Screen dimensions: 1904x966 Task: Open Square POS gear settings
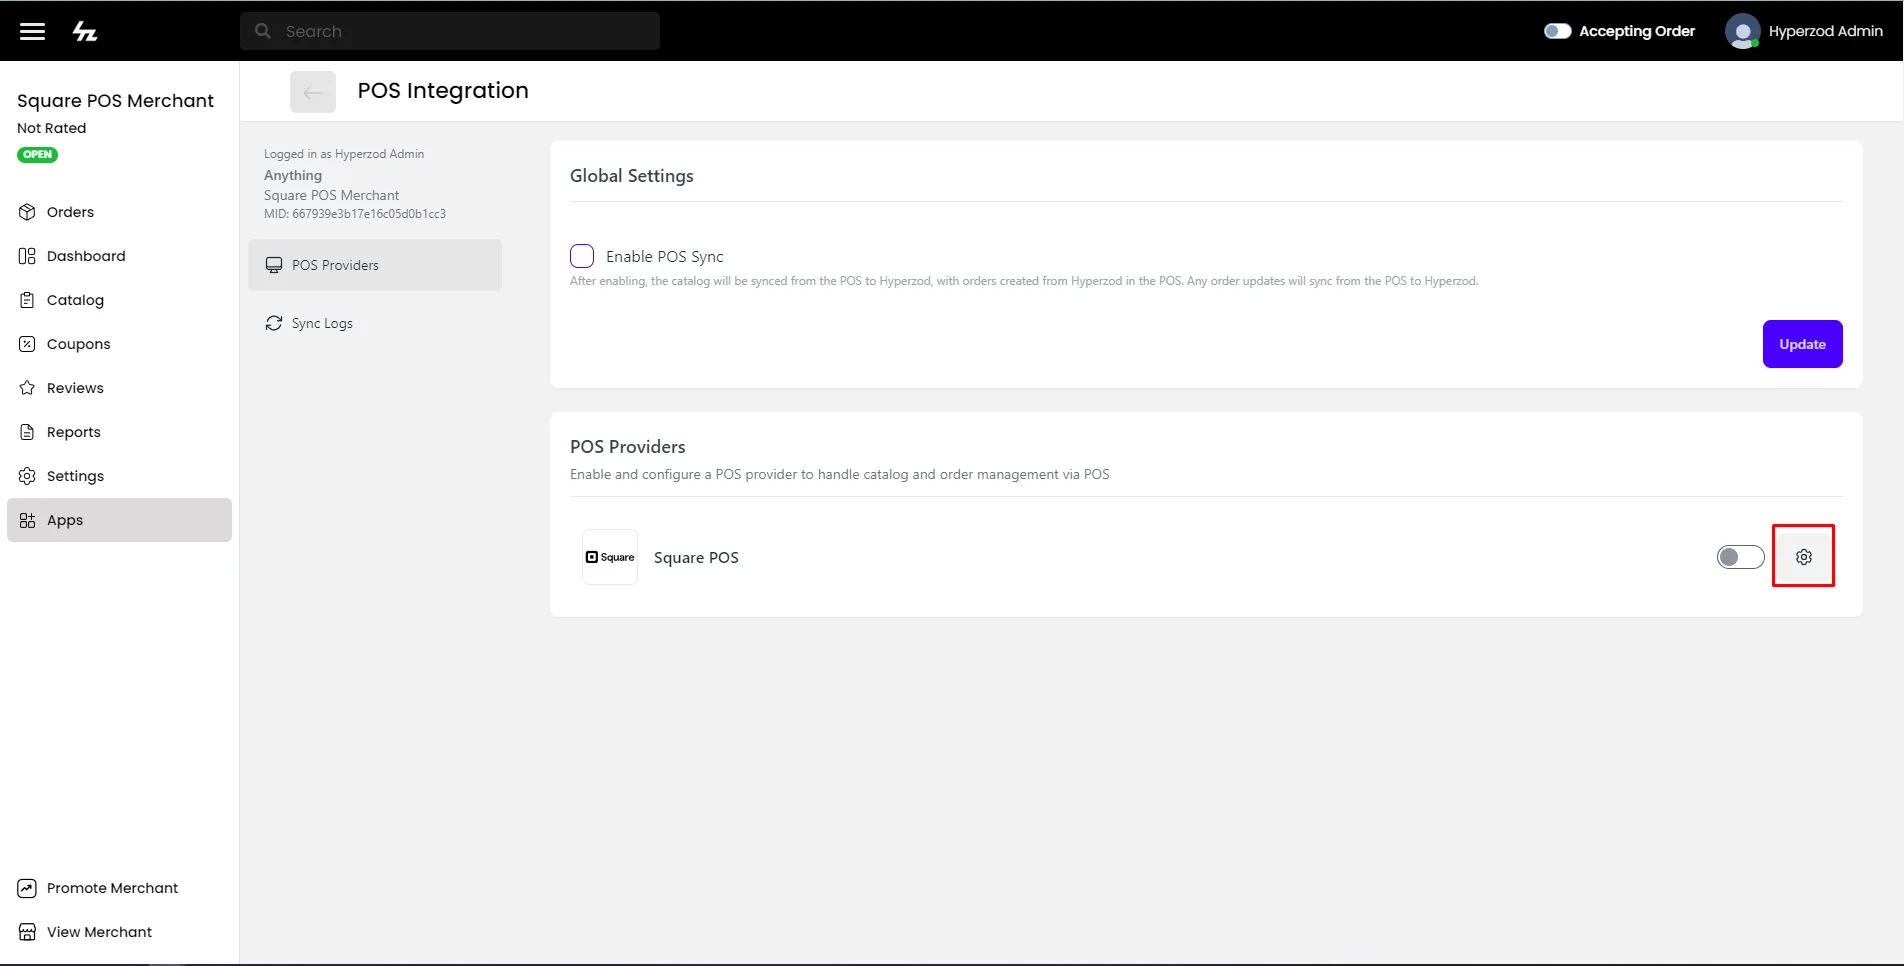click(x=1803, y=557)
